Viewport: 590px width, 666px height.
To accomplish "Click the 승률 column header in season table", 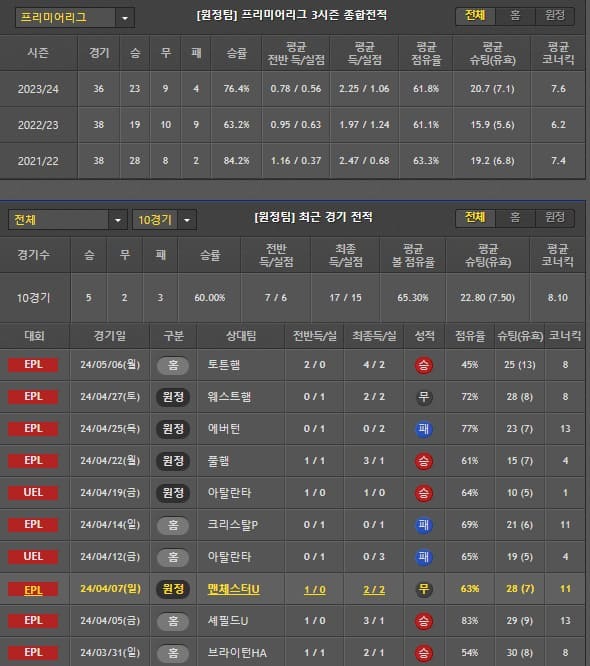I will click(x=236, y=53).
